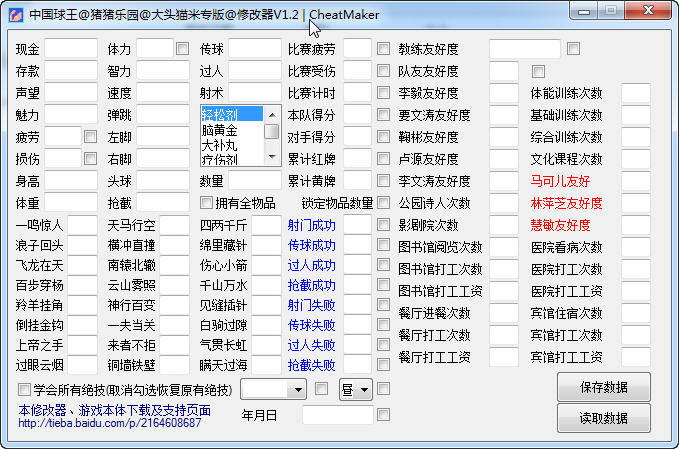Click the 马可儿友好 input field
The image size is (679, 449).
[x=636, y=181]
